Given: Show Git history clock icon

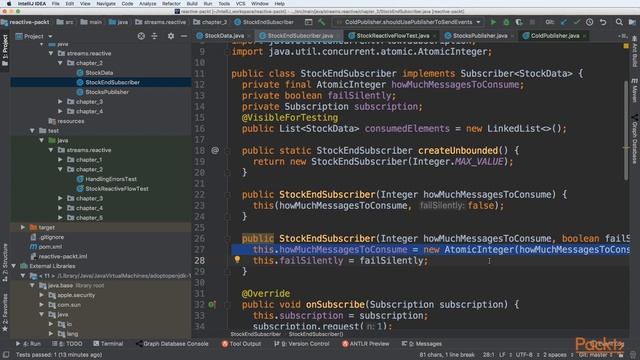Looking at the screenshot, I should pyautogui.click(x=589, y=22).
